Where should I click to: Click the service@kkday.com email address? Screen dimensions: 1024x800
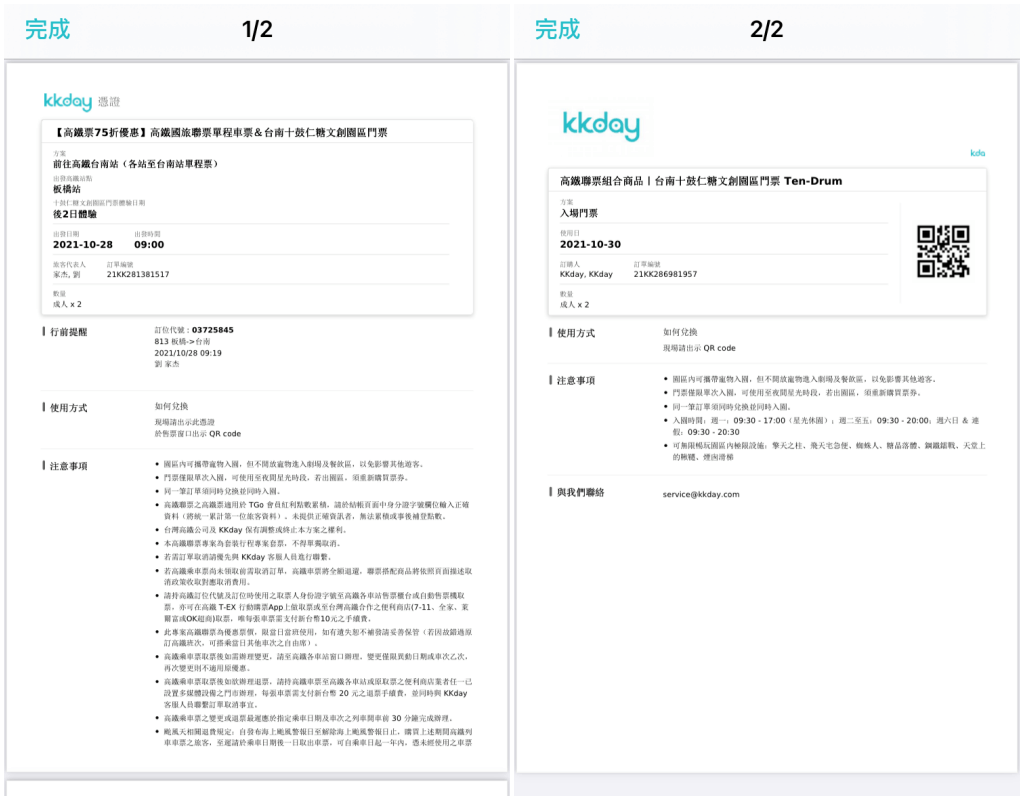point(701,494)
